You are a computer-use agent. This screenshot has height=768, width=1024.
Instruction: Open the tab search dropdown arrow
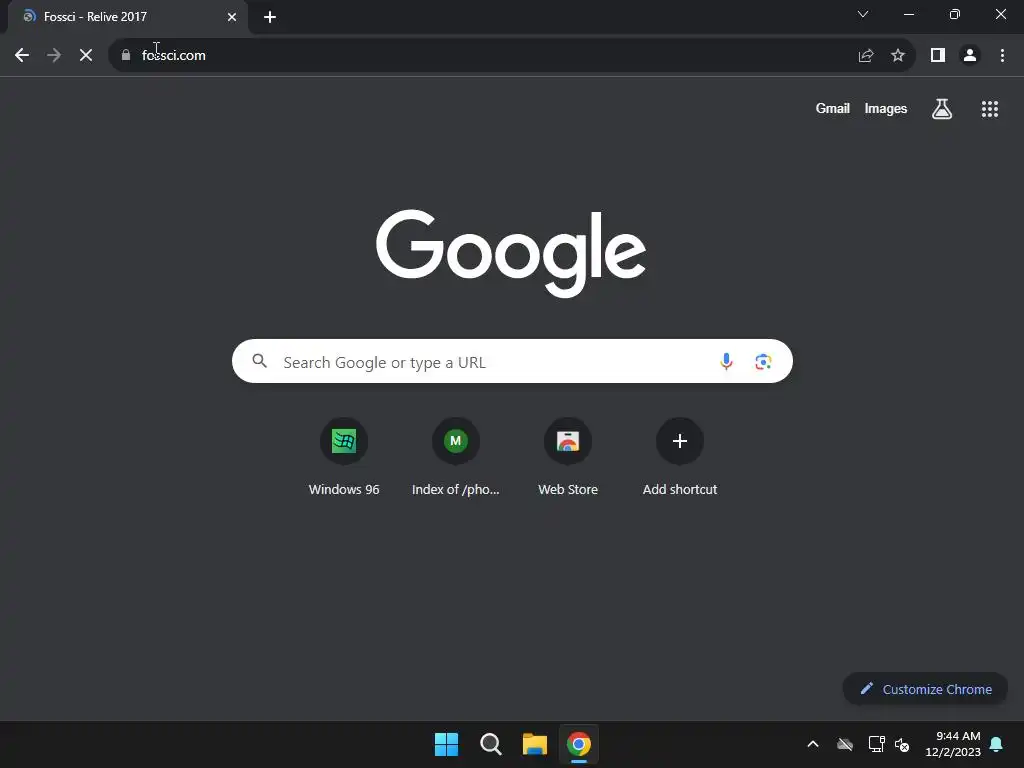[863, 14]
